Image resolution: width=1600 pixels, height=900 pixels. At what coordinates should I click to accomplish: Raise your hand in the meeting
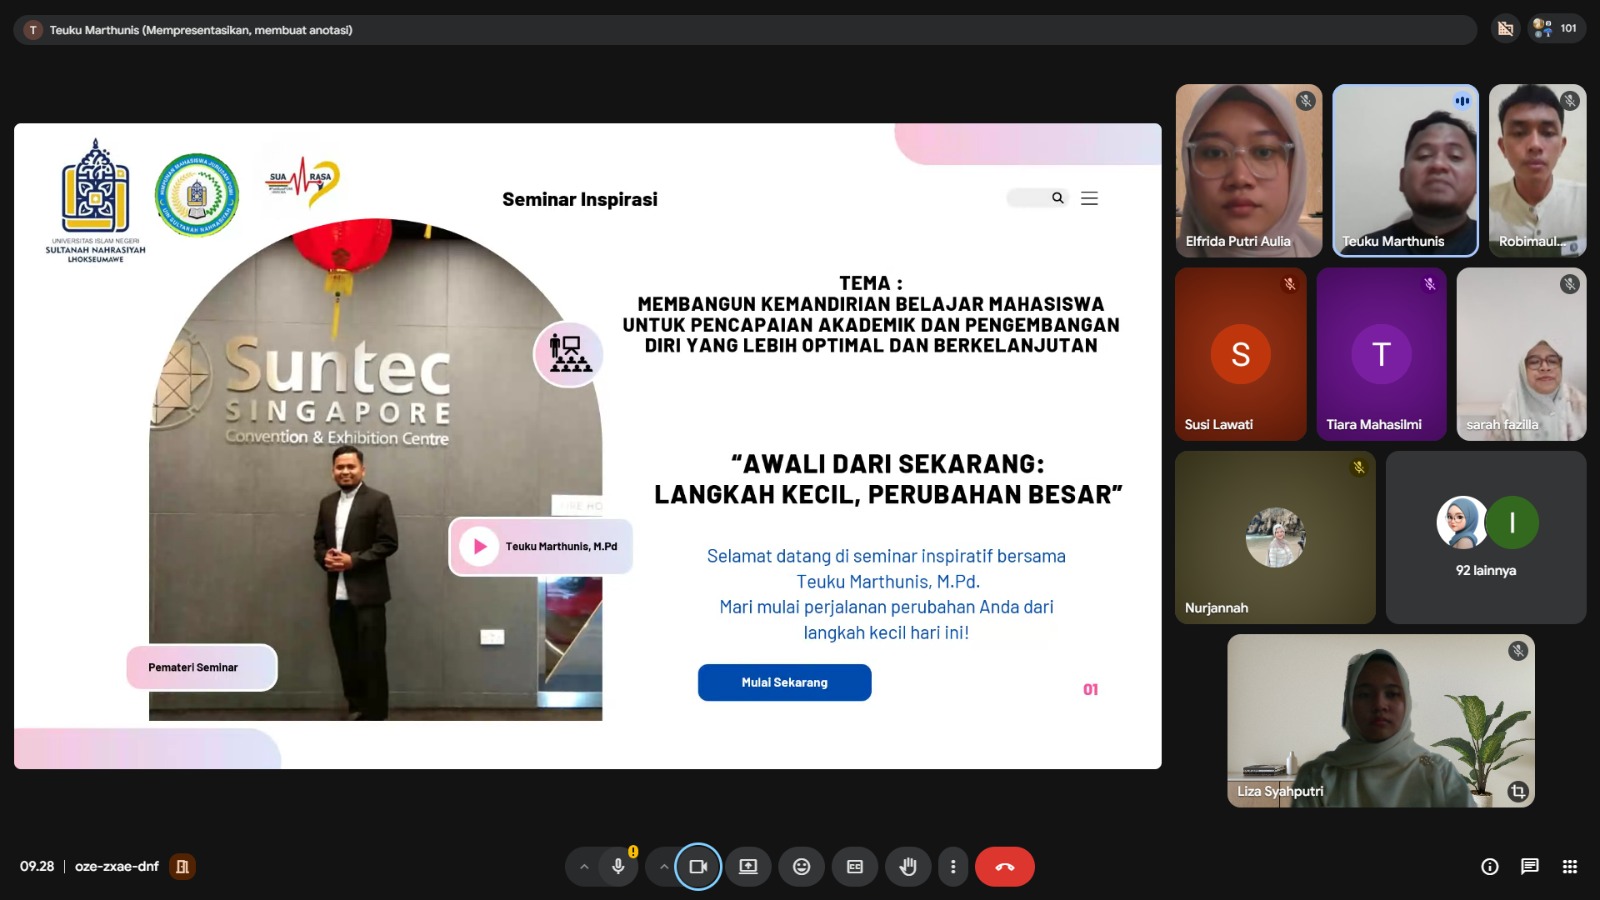[908, 867]
